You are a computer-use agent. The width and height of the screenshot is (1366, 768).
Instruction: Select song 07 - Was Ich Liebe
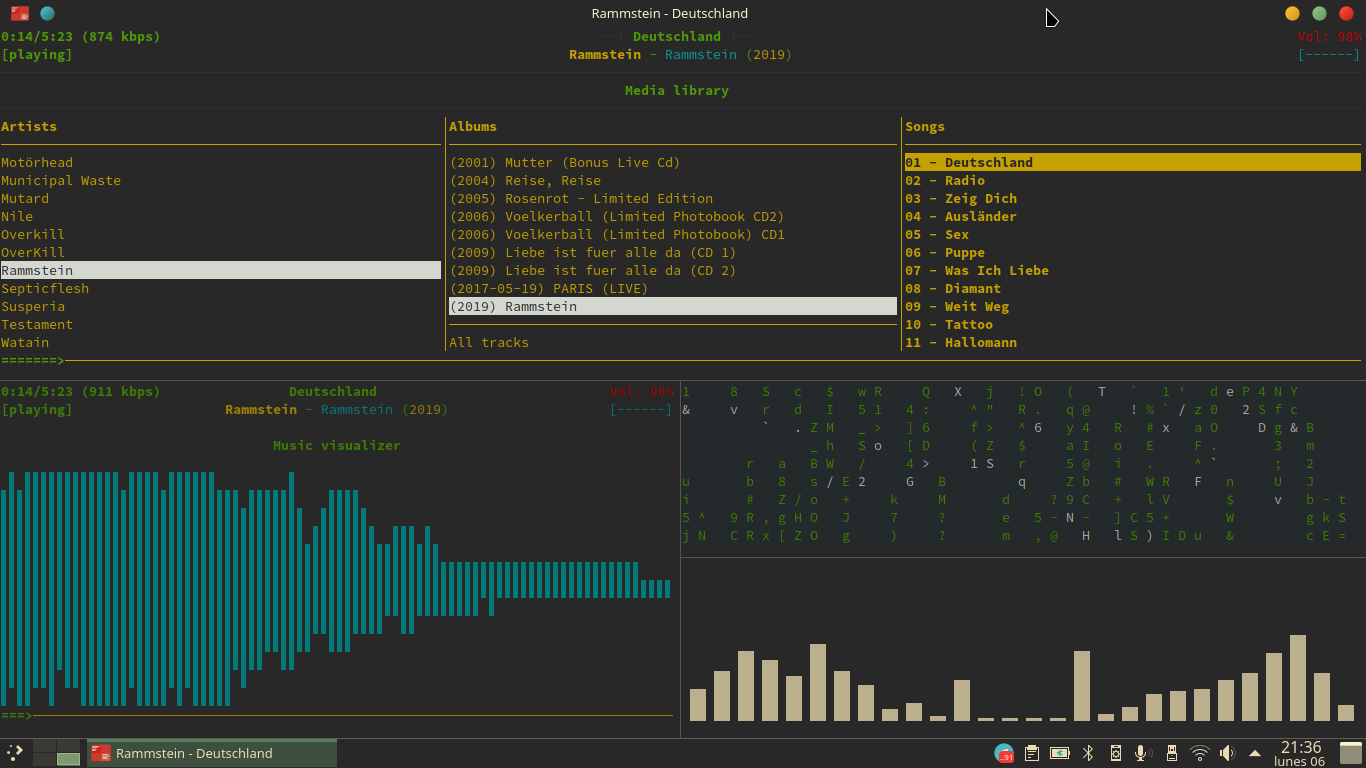(977, 271)
